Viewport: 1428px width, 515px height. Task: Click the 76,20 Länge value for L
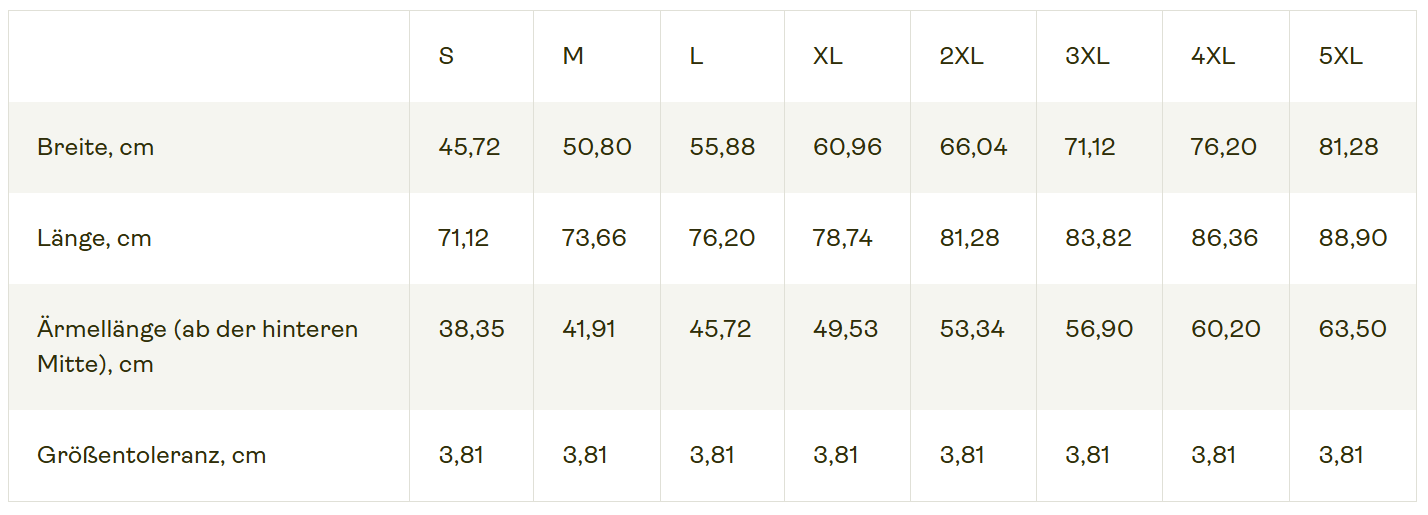722,239
